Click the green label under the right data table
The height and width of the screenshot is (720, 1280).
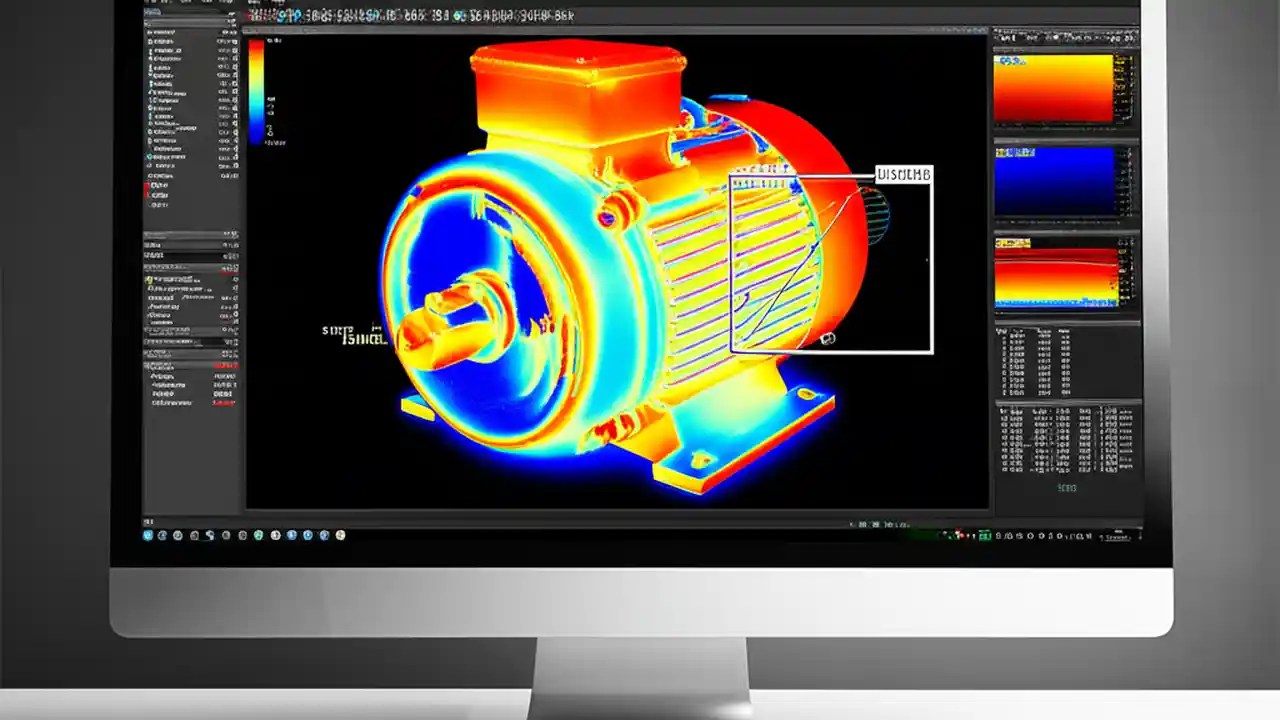coord(1066,489)
